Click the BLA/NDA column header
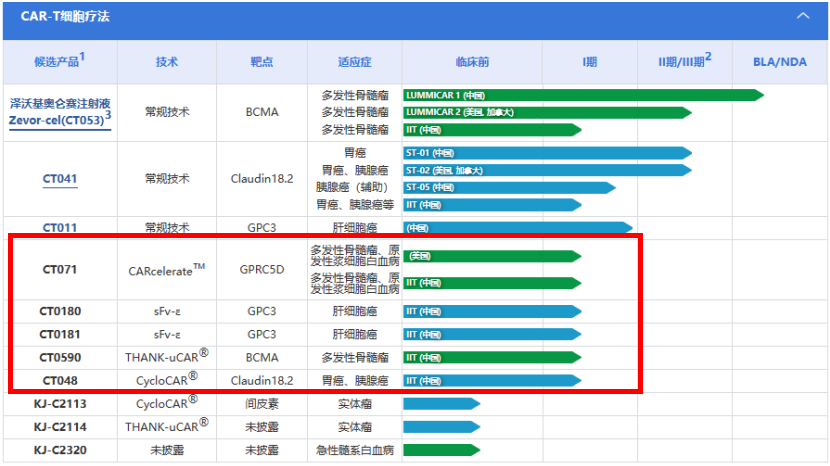Image resolution: width=830 pixels, height=466 pixels. pos(779,62)
